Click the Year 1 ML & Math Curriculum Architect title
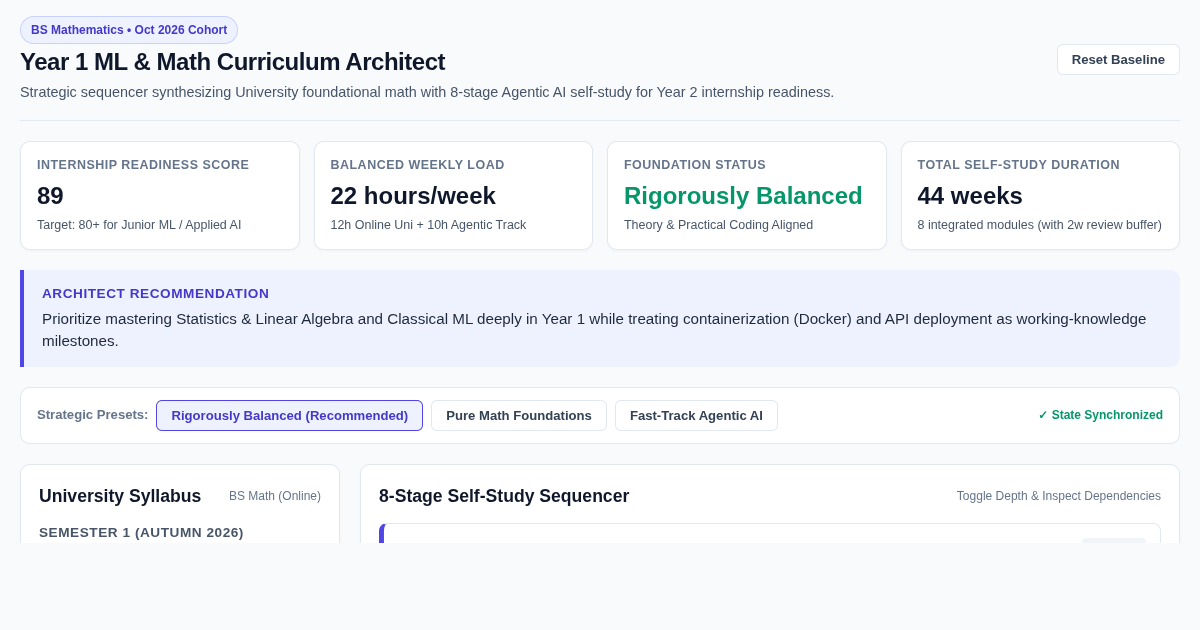Screen dimensions: 1200x630 [x=232, y=62]
